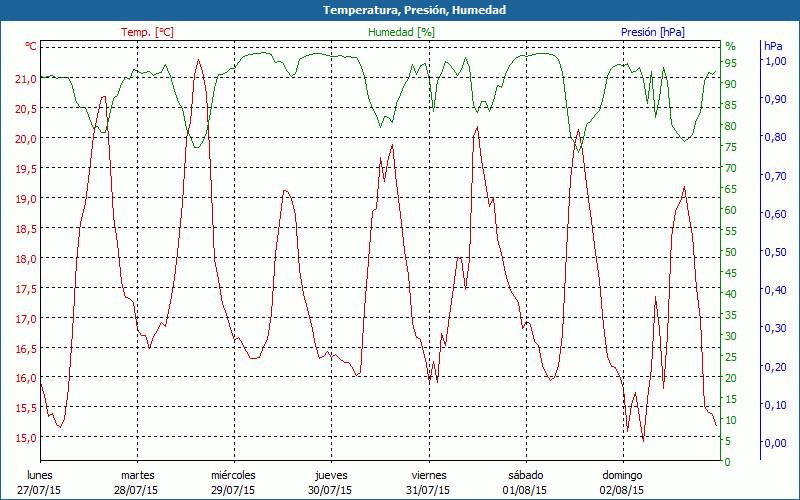
Task: Click the date '29/07/15'
Action: point(233,490)
